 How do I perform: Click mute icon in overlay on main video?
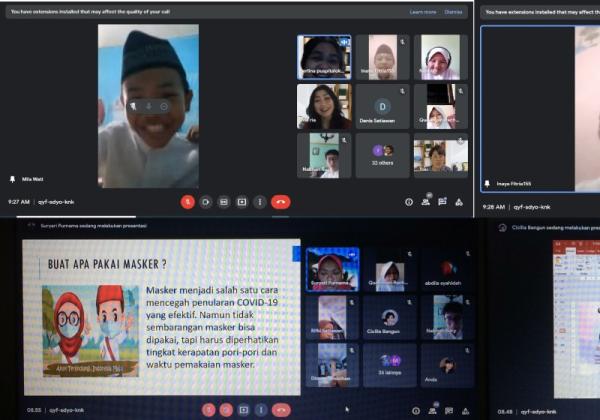click(x=148, y=106)
